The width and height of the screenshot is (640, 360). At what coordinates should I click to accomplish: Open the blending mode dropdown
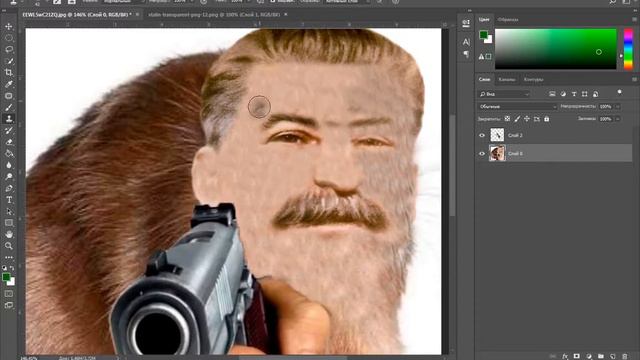tap(518, 107)
